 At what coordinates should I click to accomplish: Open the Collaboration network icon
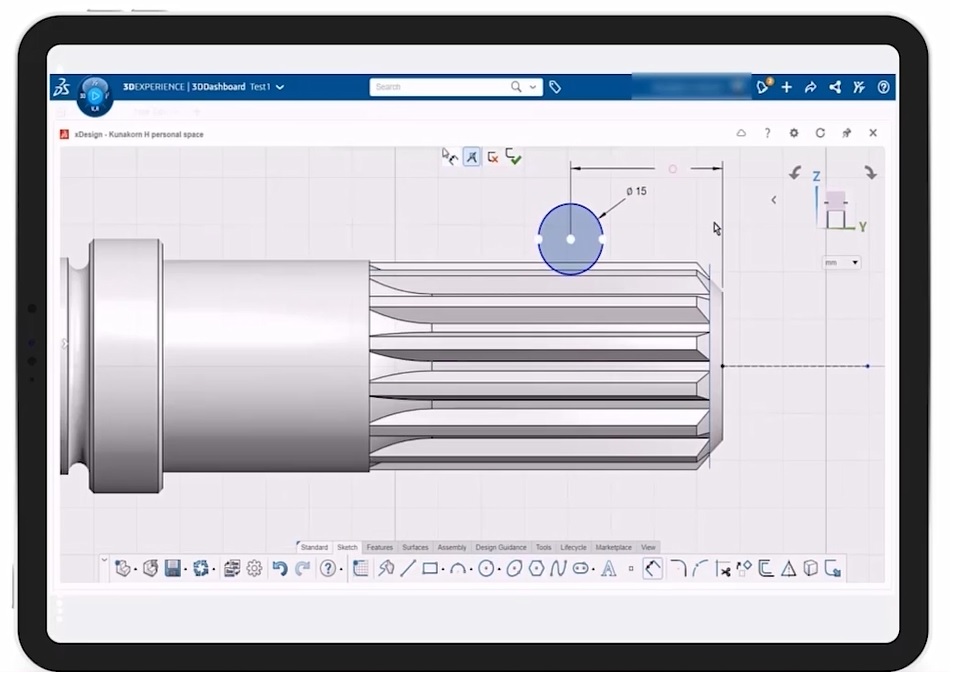(x=835, y=87)
